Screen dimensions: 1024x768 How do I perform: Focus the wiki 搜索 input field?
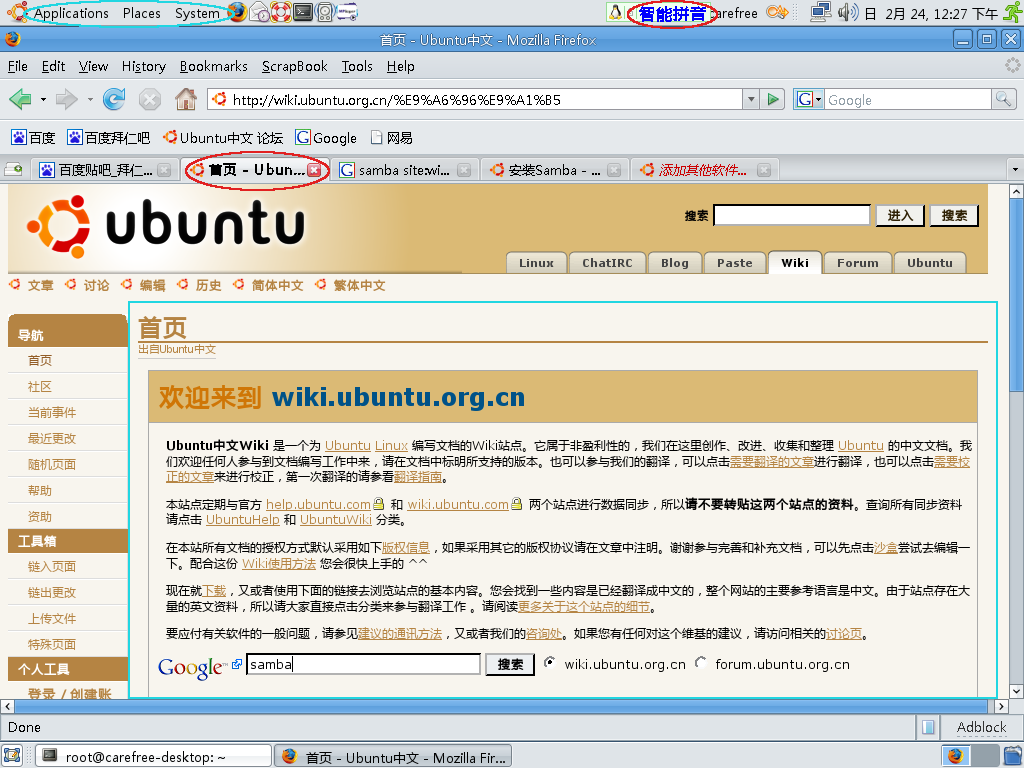[x=792, y=215]
